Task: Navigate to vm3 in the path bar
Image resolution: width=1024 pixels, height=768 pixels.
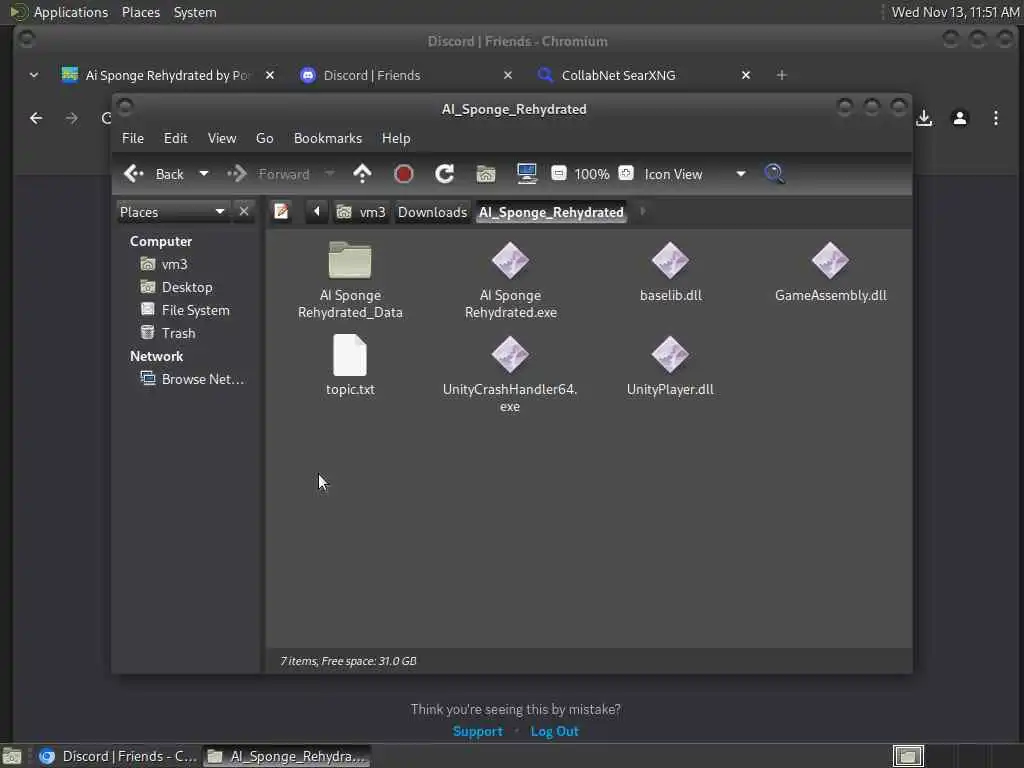Action: (x=360, y=212)
